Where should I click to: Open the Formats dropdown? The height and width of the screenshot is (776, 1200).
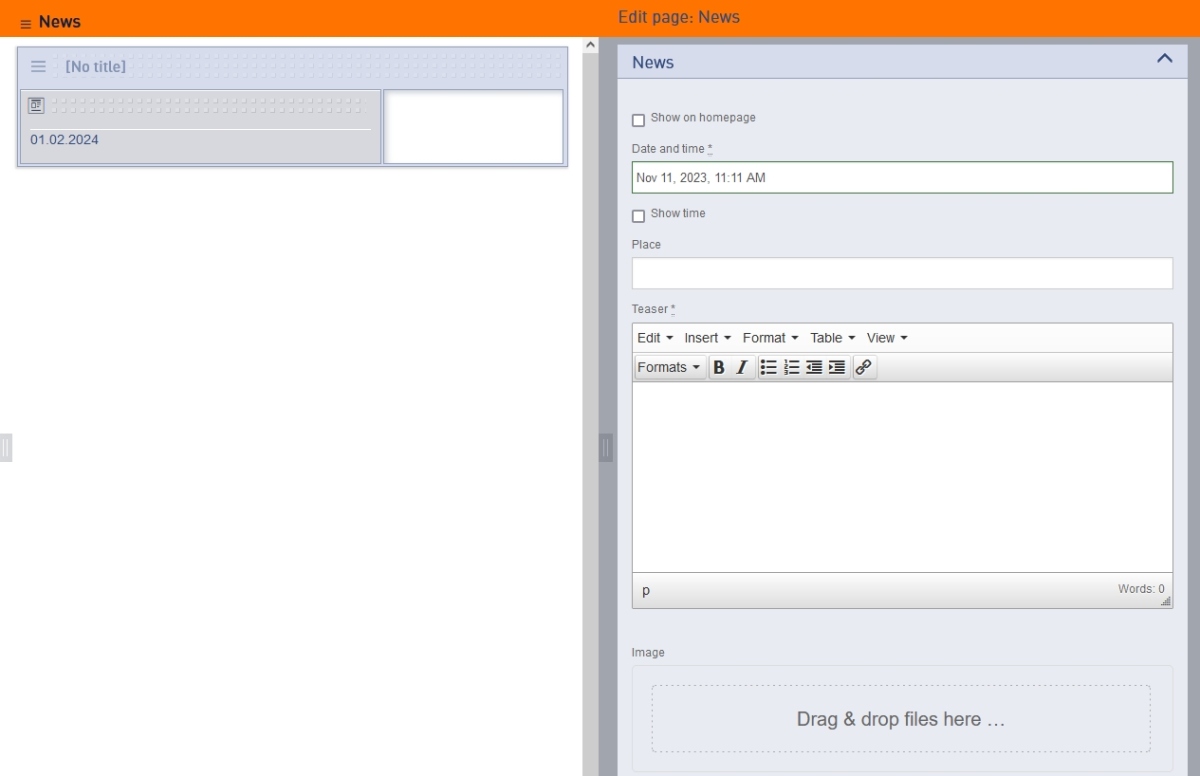coord(670,367)
